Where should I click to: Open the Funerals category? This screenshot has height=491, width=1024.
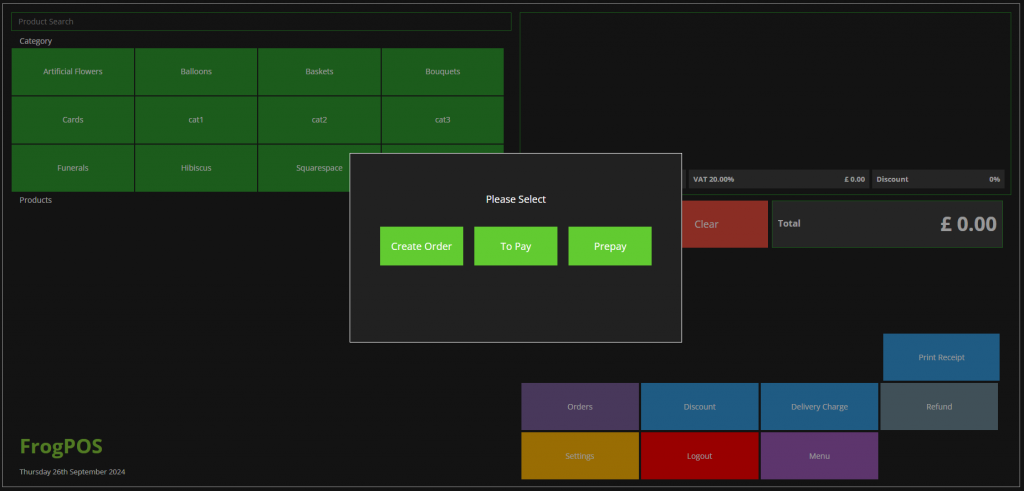pos(73,168)
